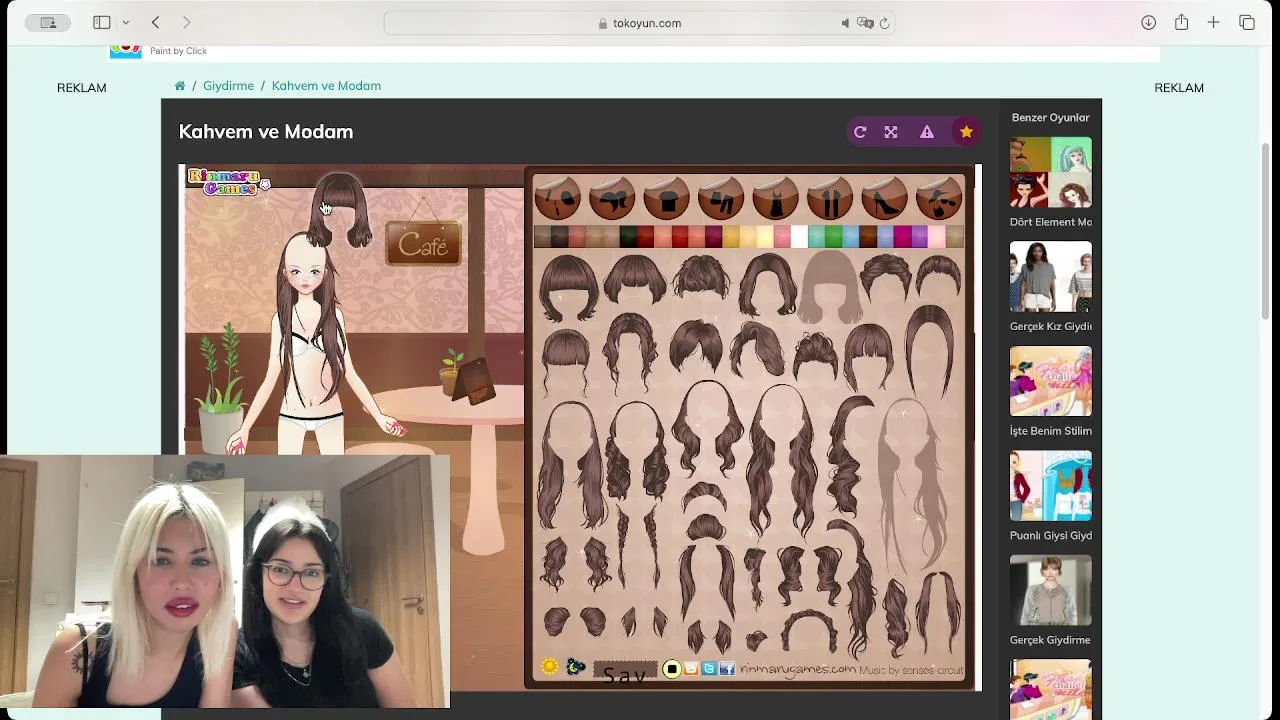Report a problem with the warning icon
1280x720 pixels.
[927, 132]
